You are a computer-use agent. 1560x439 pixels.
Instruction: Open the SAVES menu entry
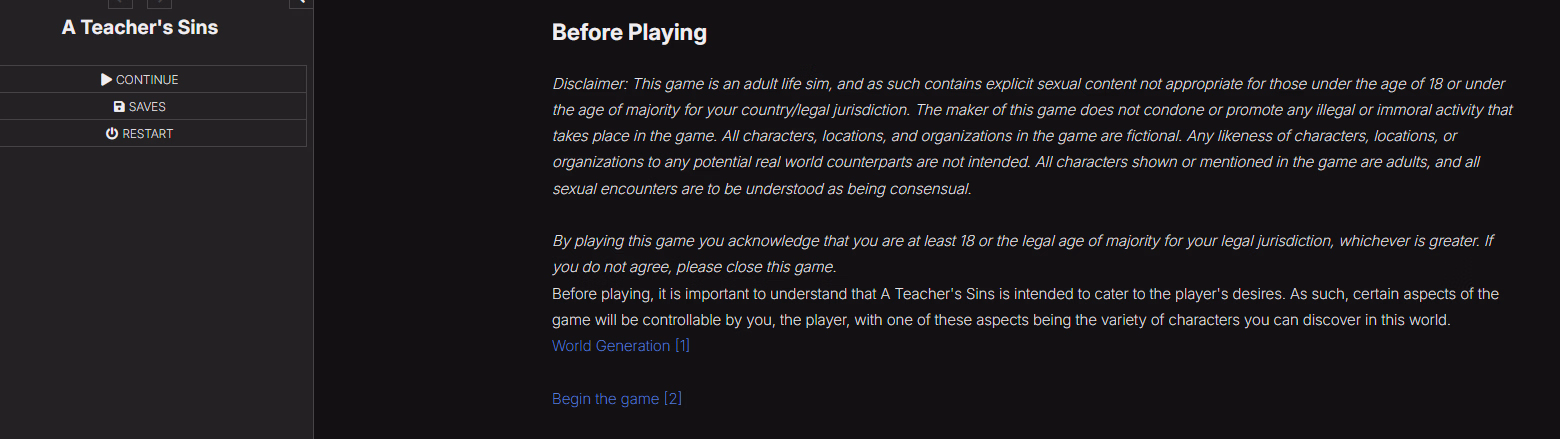tap(140, 106)
